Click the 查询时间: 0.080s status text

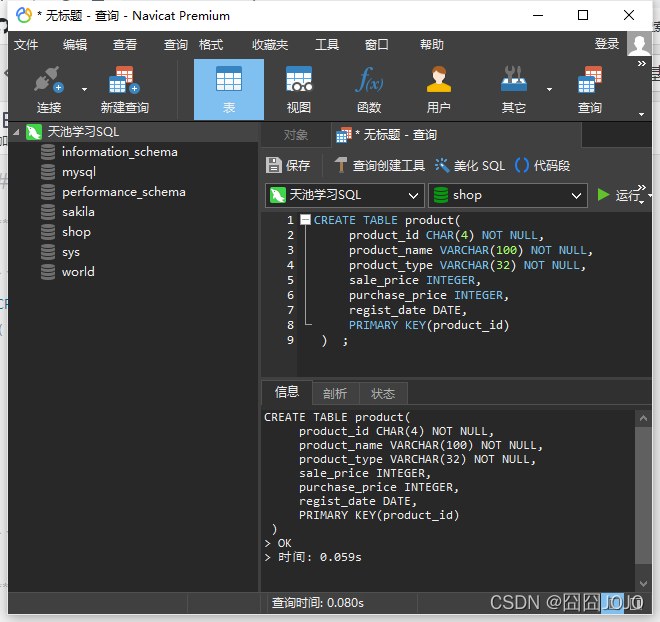tap(318, 603)
